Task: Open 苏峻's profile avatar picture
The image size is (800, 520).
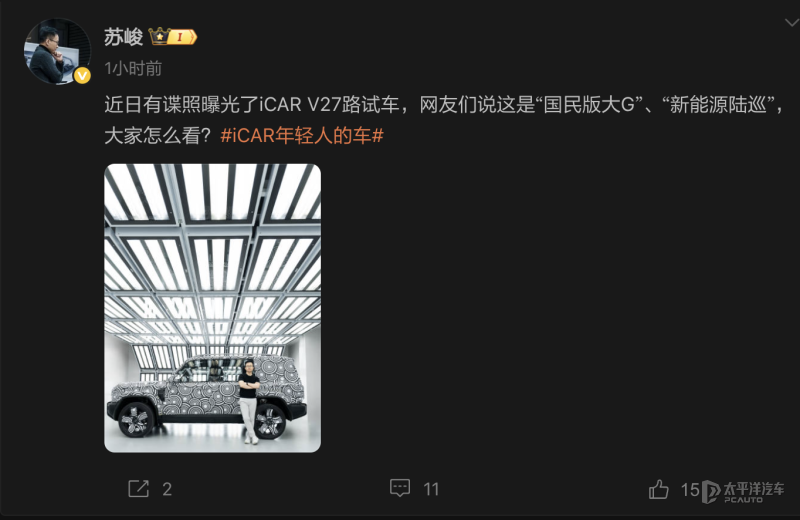Action: [x=57, y=51]
